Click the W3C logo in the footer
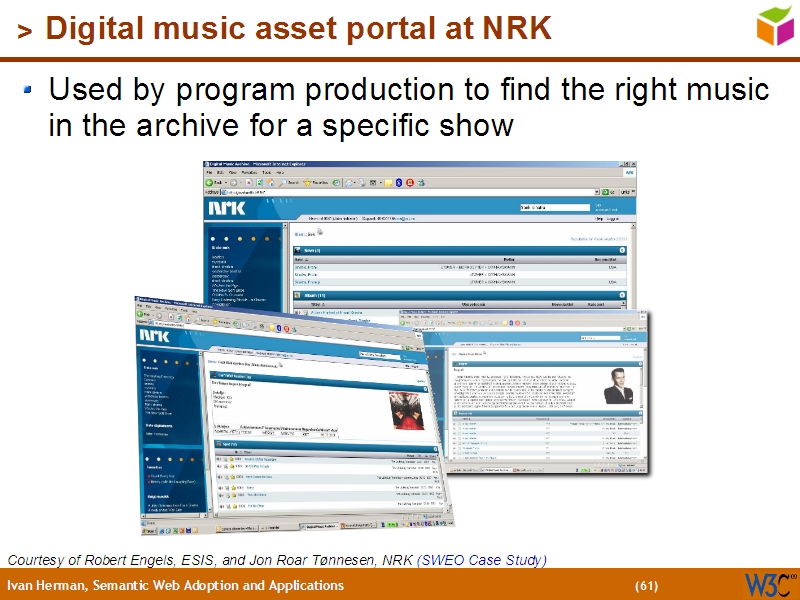800x600 pixels. coord(770,584)
